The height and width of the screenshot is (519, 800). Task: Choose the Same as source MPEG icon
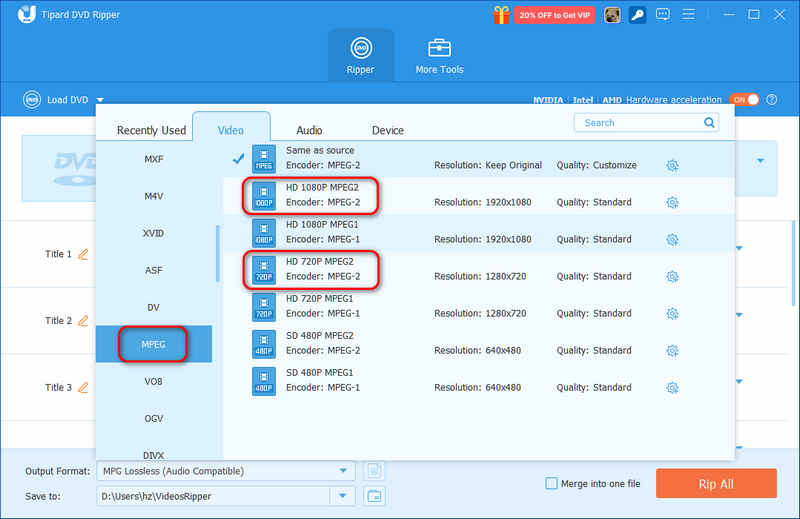(264, 159)
